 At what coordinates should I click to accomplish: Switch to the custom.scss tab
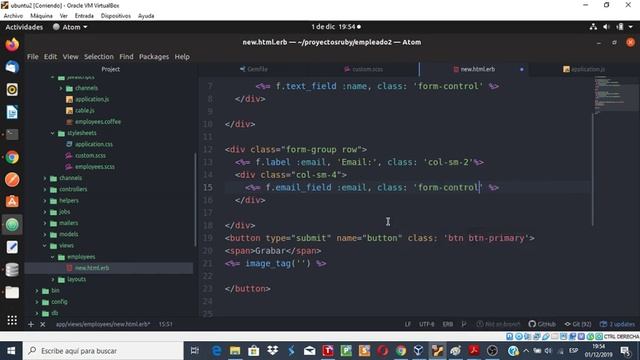coord(364,69)
